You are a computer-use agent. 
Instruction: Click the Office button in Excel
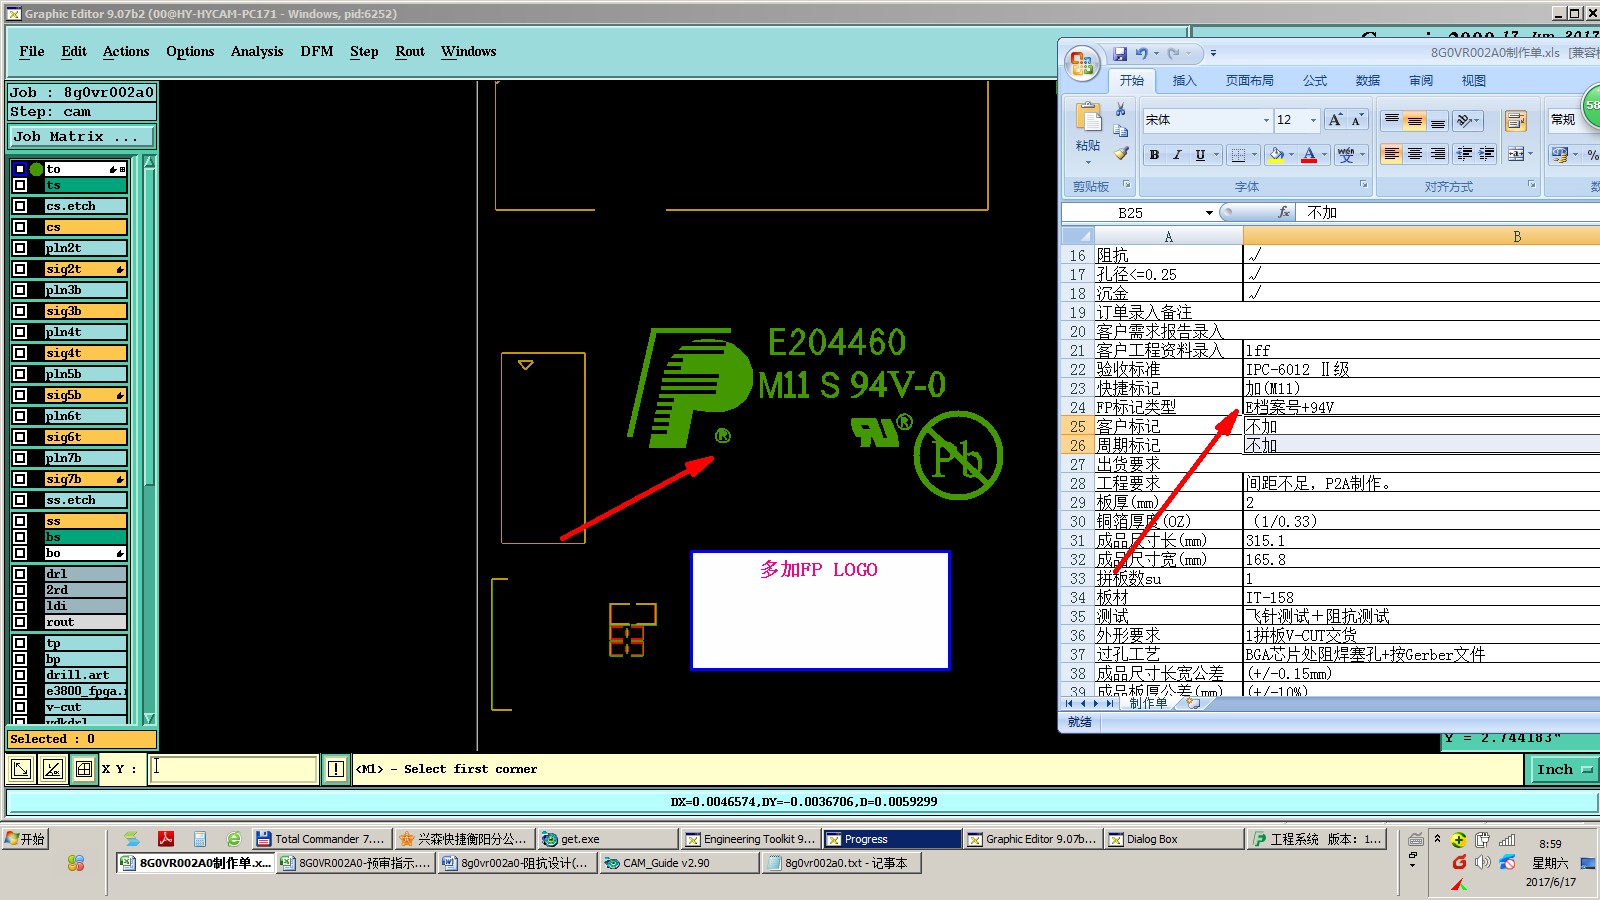tap(1082, 63)
